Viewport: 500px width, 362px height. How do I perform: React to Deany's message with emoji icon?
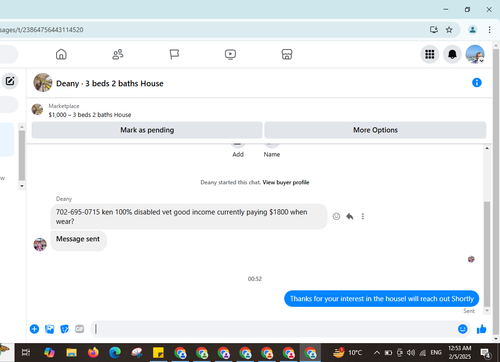click(336, 217)
